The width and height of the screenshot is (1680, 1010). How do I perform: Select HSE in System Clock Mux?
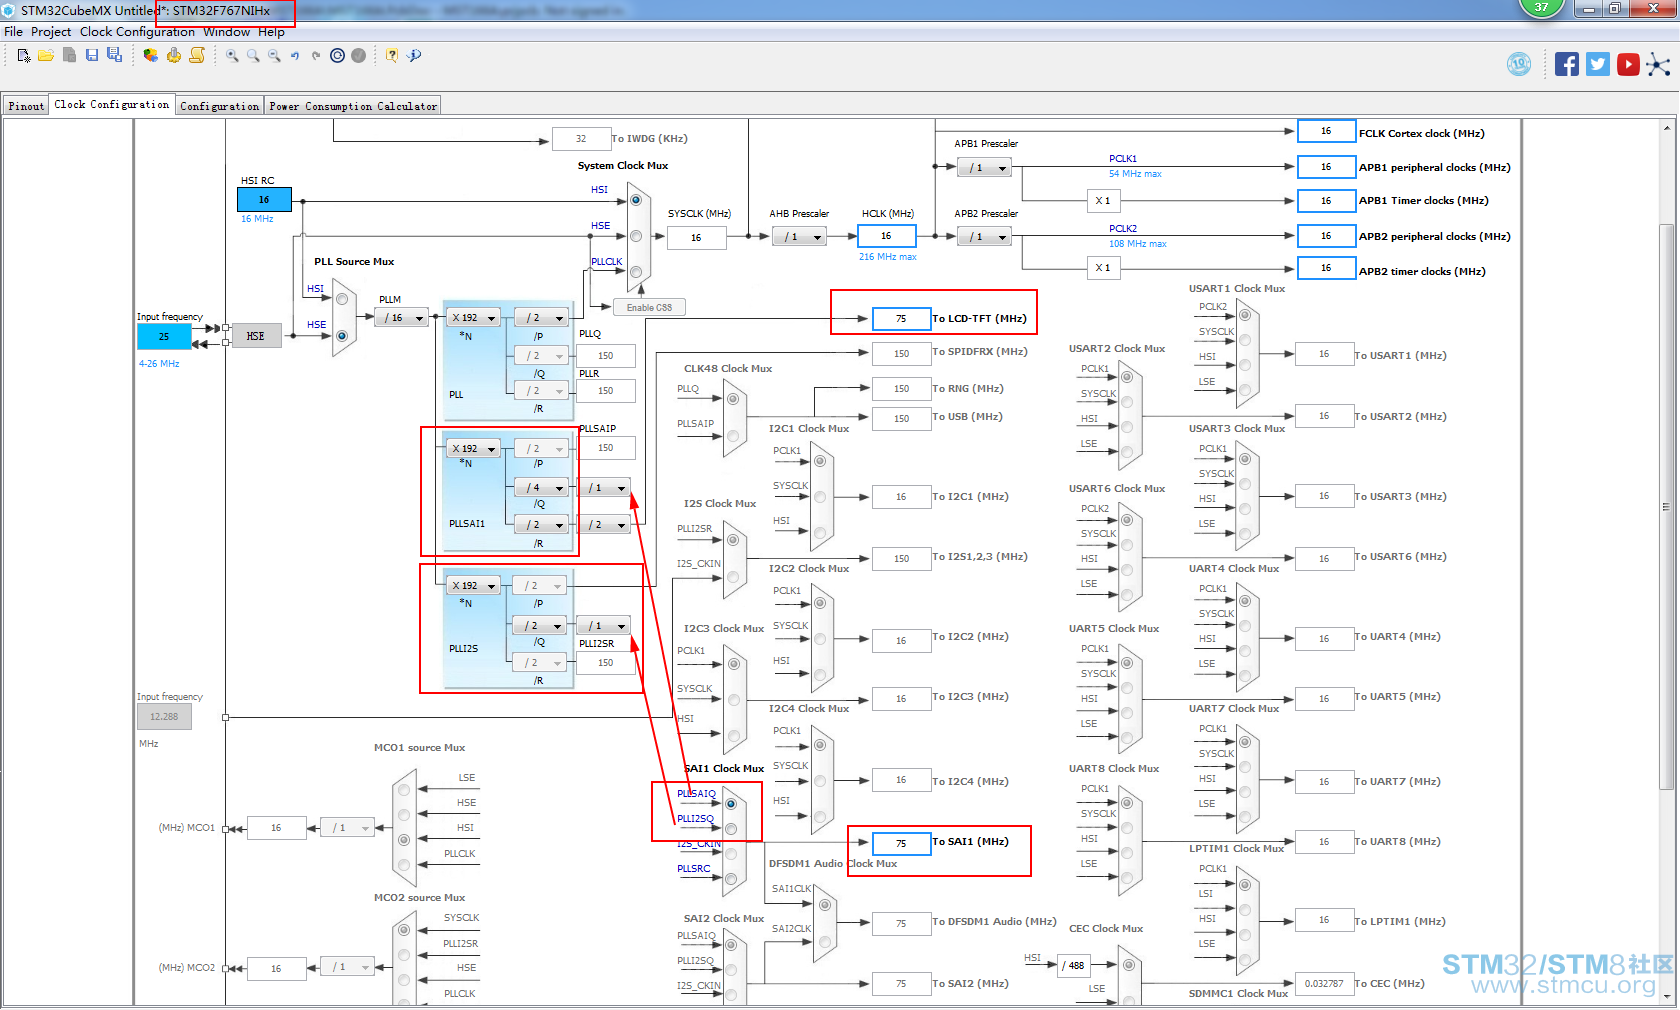tap(636, 236)
